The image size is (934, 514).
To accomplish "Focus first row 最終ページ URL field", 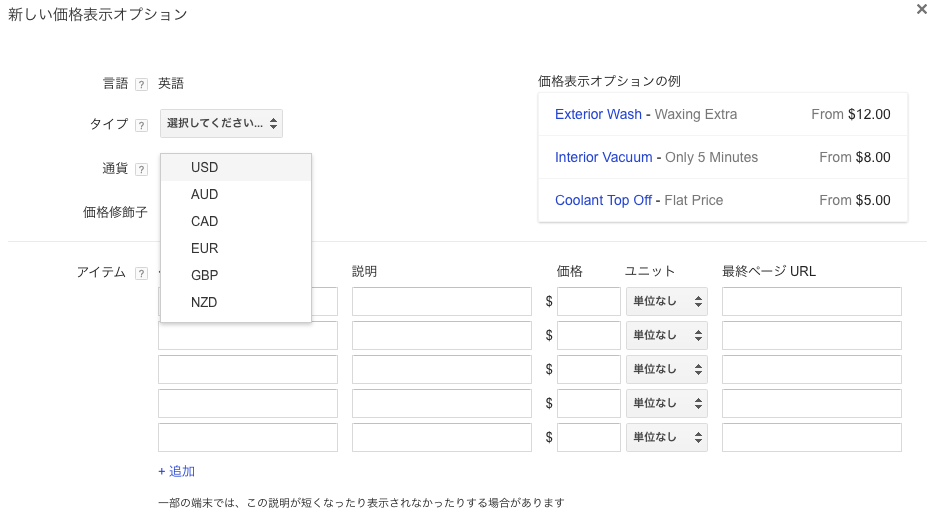I will 811,301.
